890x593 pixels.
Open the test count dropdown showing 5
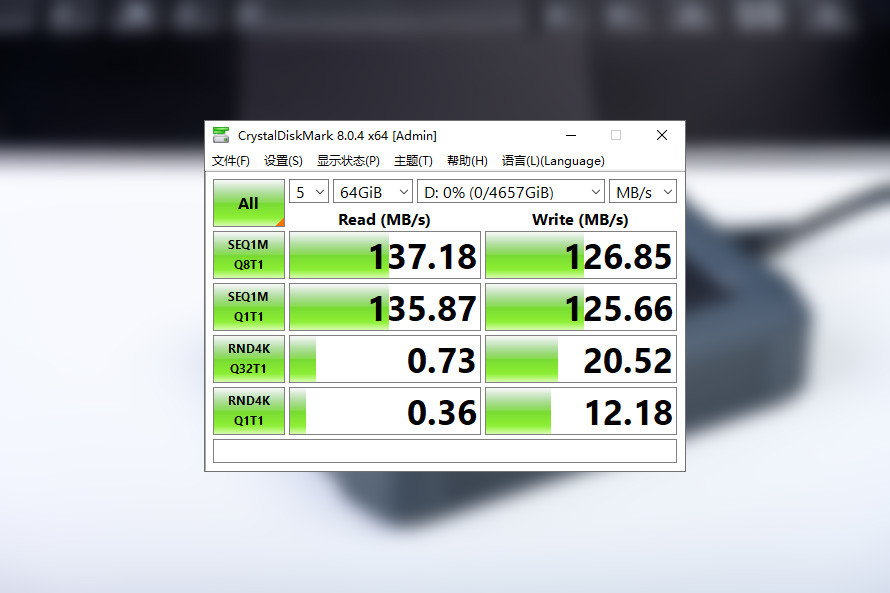(x=309, y=192)
